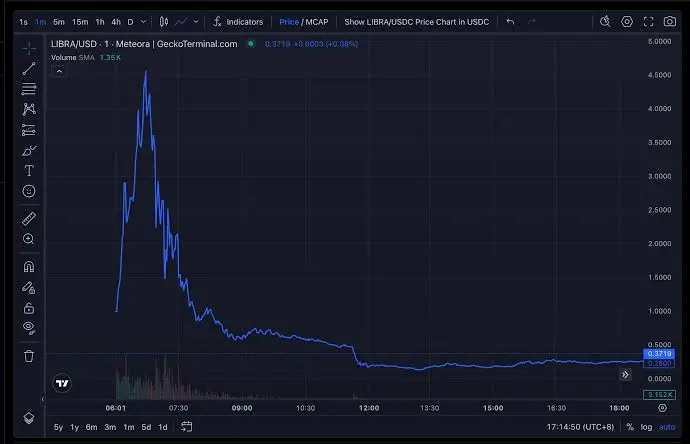Open the Object Tree layers icon
This screenshot has height=444, width=690.
(x=29, y=418)
